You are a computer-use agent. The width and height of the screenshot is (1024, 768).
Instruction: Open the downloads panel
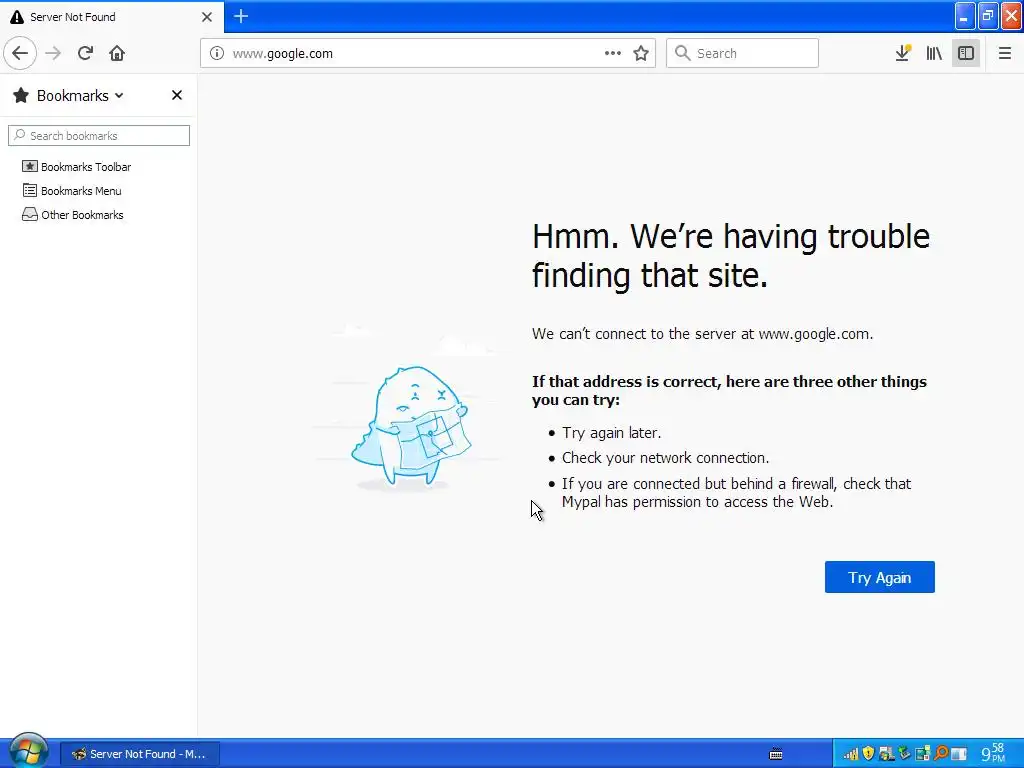click(x=903, y=53)
